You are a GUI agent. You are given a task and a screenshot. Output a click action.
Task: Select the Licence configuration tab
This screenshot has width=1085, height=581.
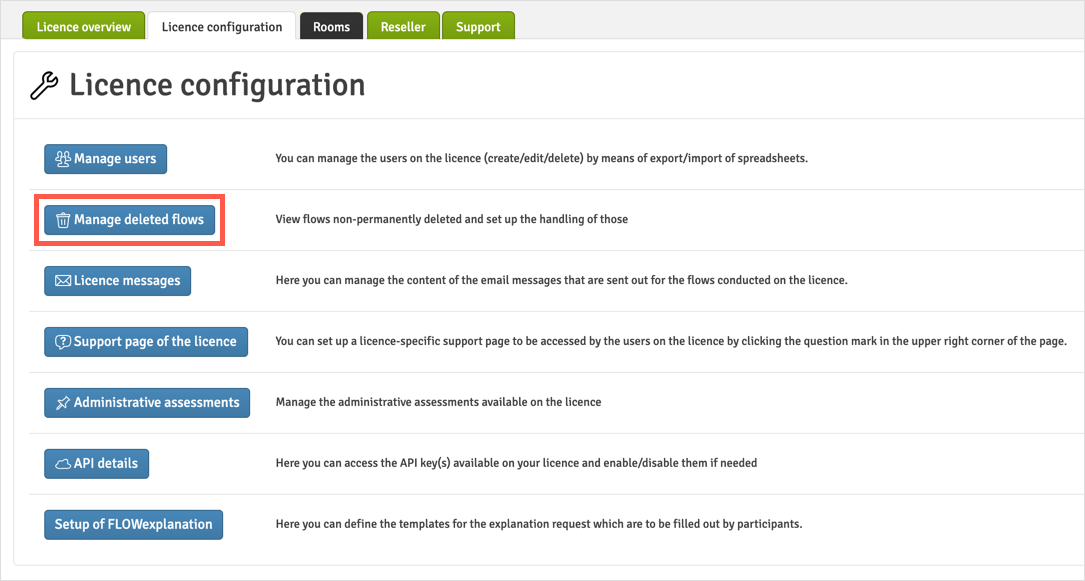(222, 27)
